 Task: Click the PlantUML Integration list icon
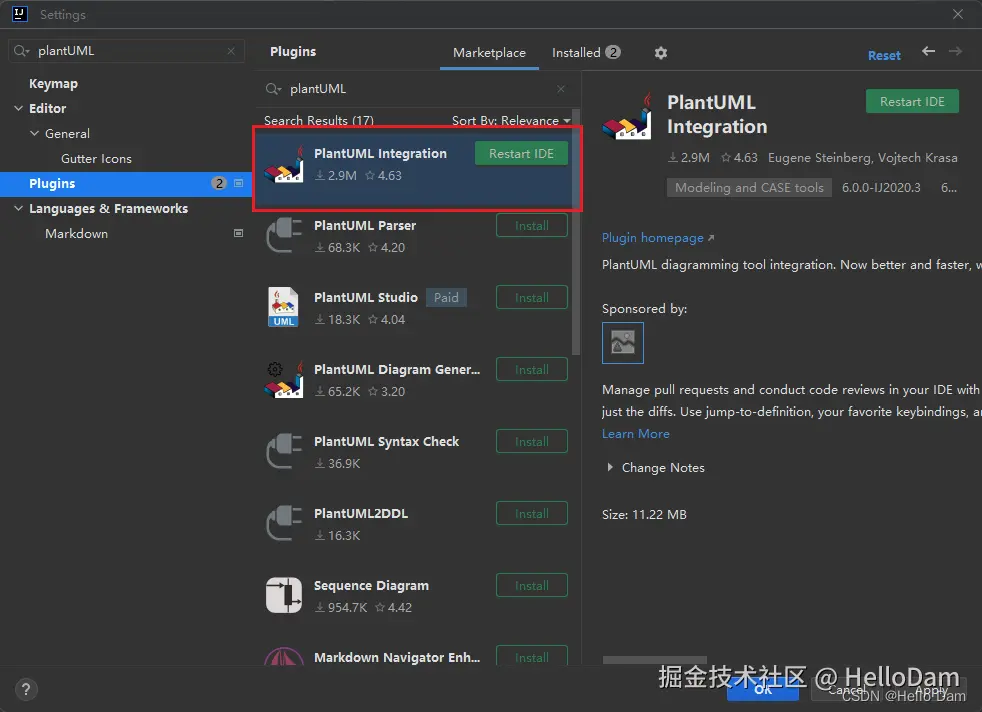pos(284,165)
